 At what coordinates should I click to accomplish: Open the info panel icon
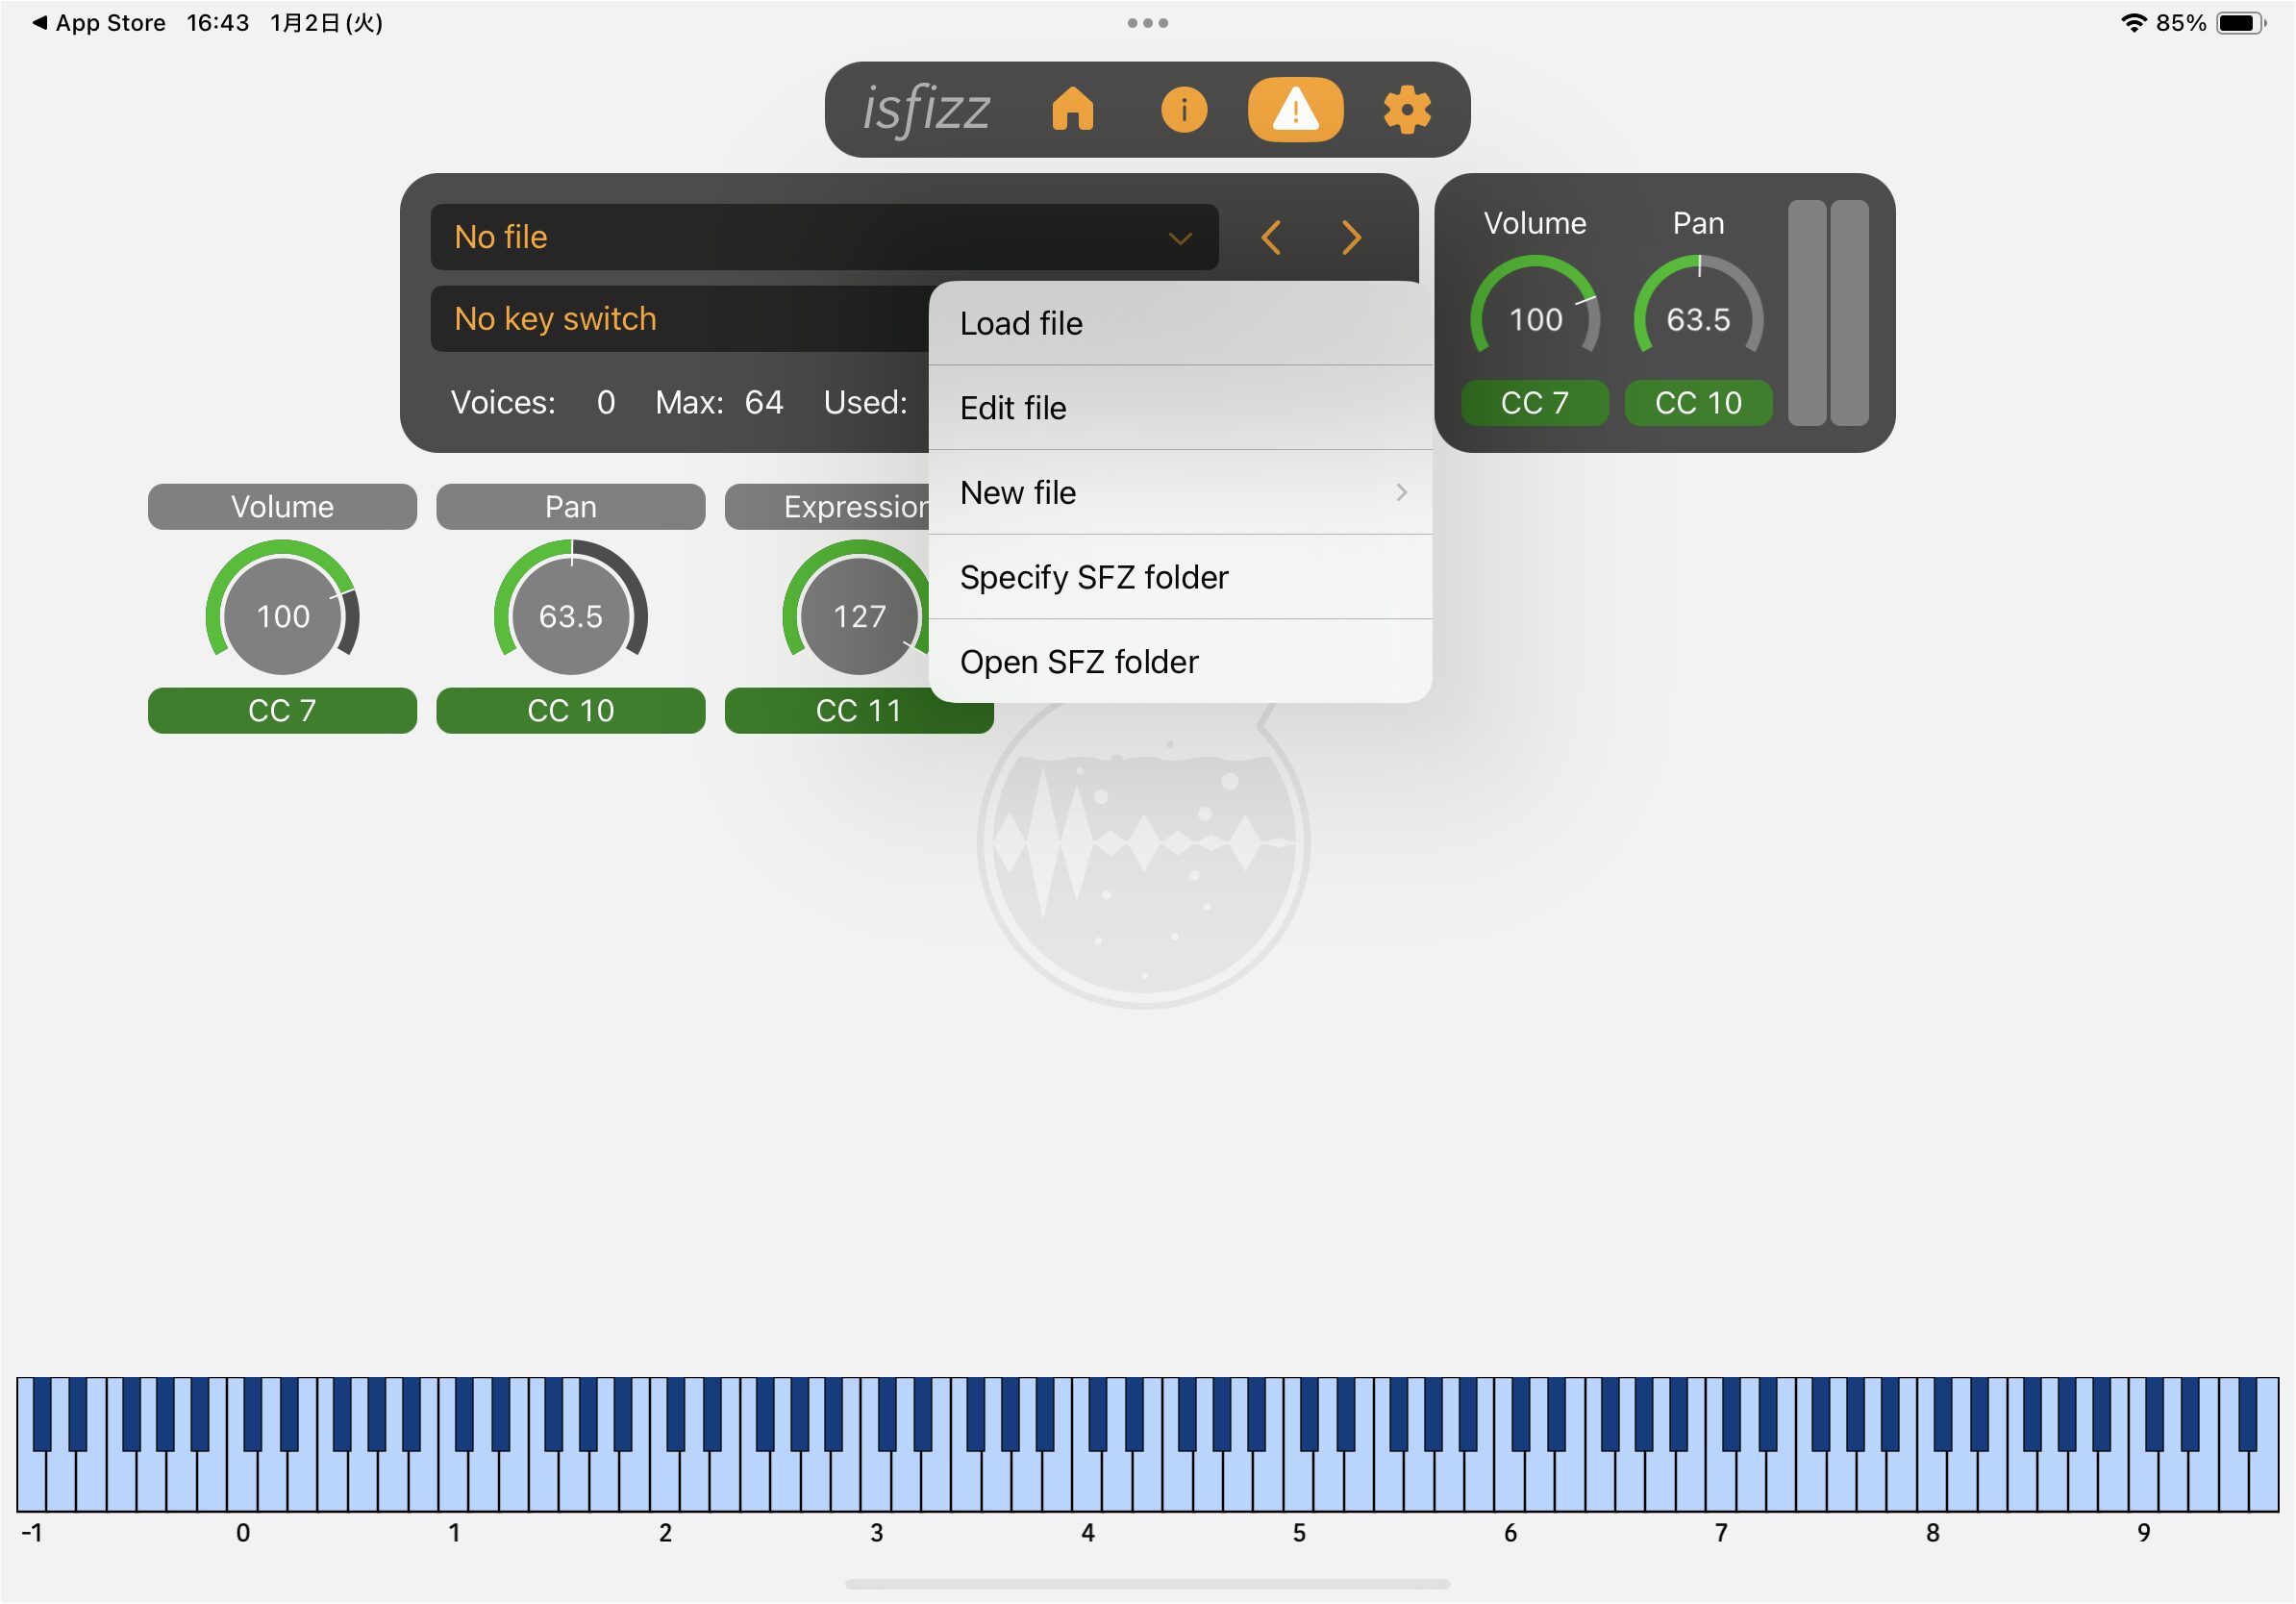[1183, 109]
